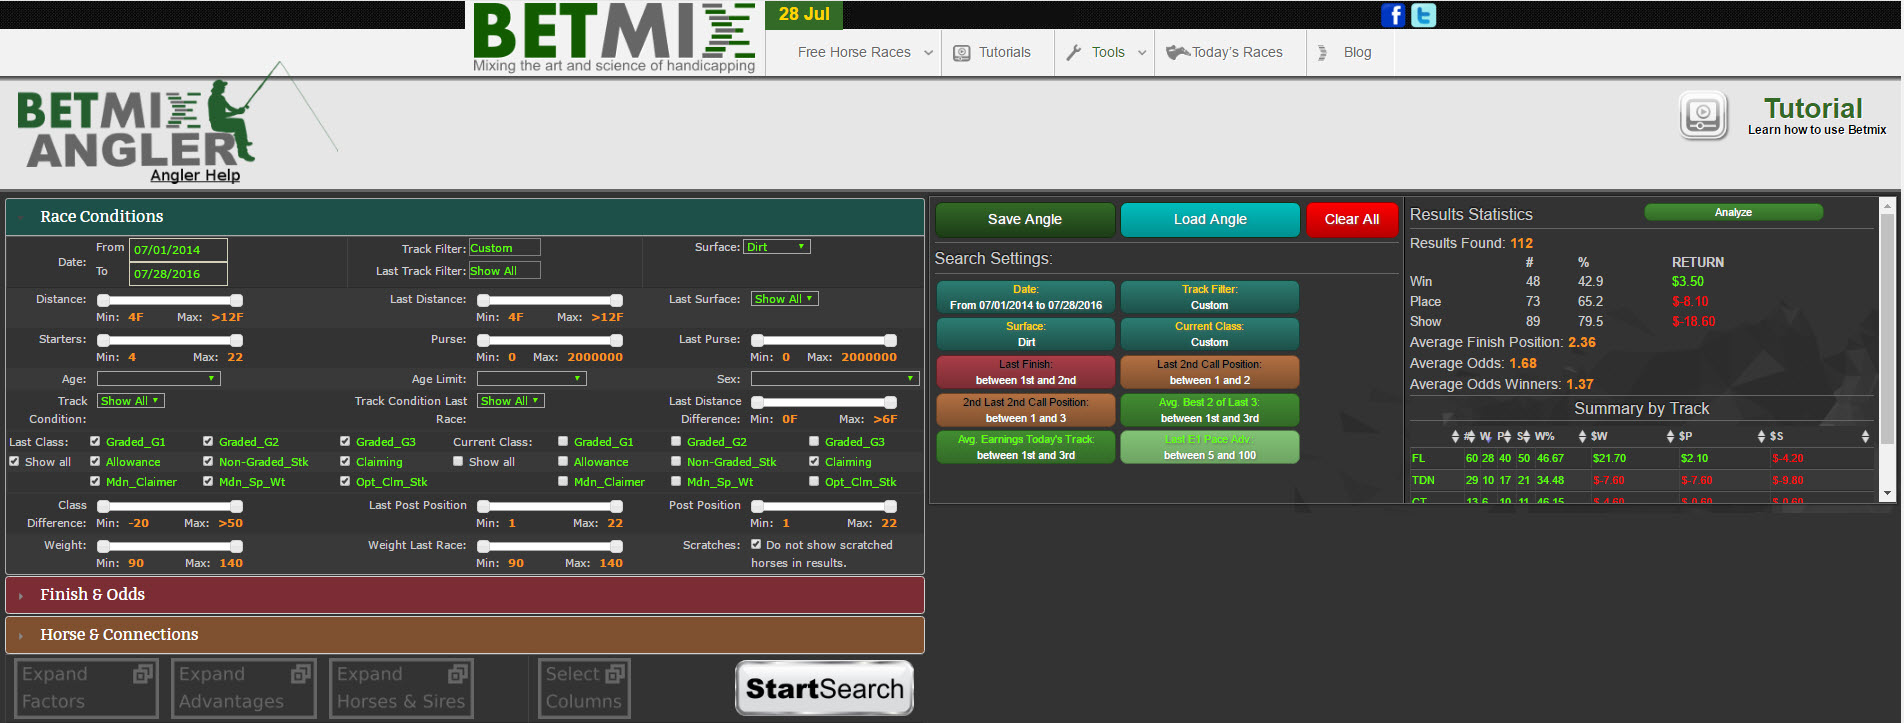Toggle Do not show scratched horses

757,545
